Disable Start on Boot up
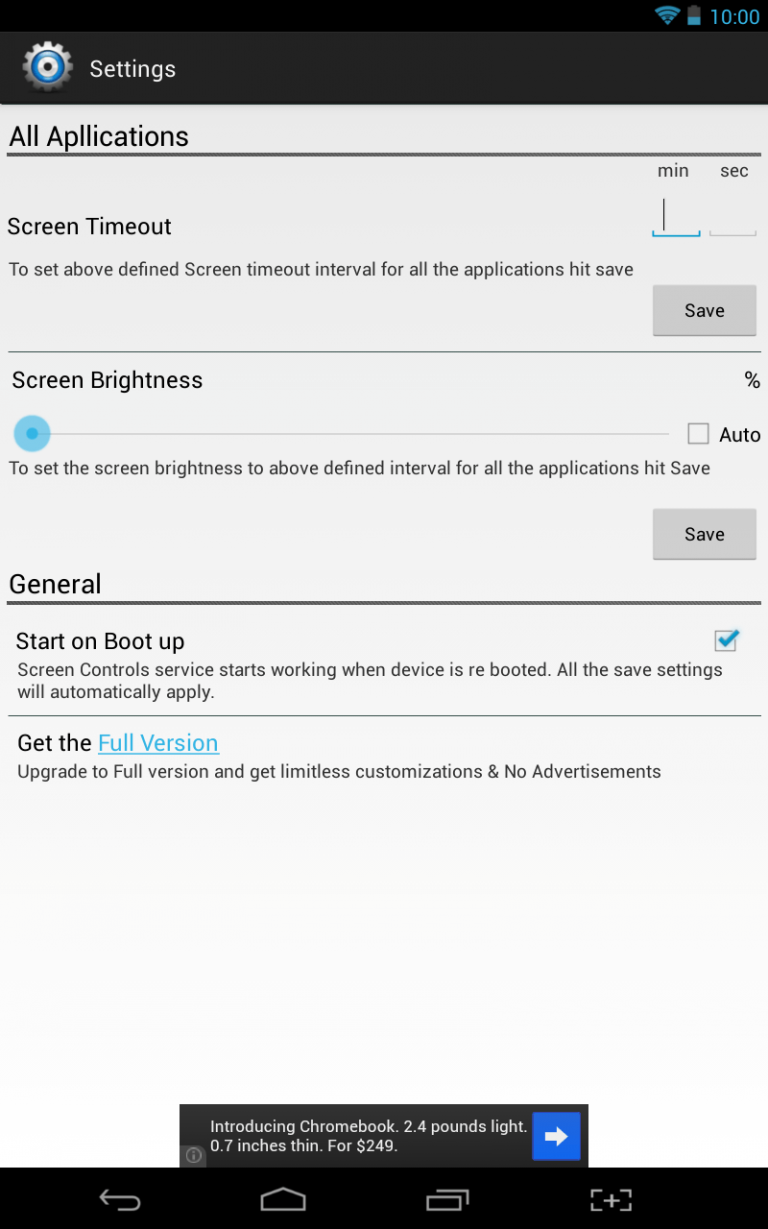 coord(726,640)
